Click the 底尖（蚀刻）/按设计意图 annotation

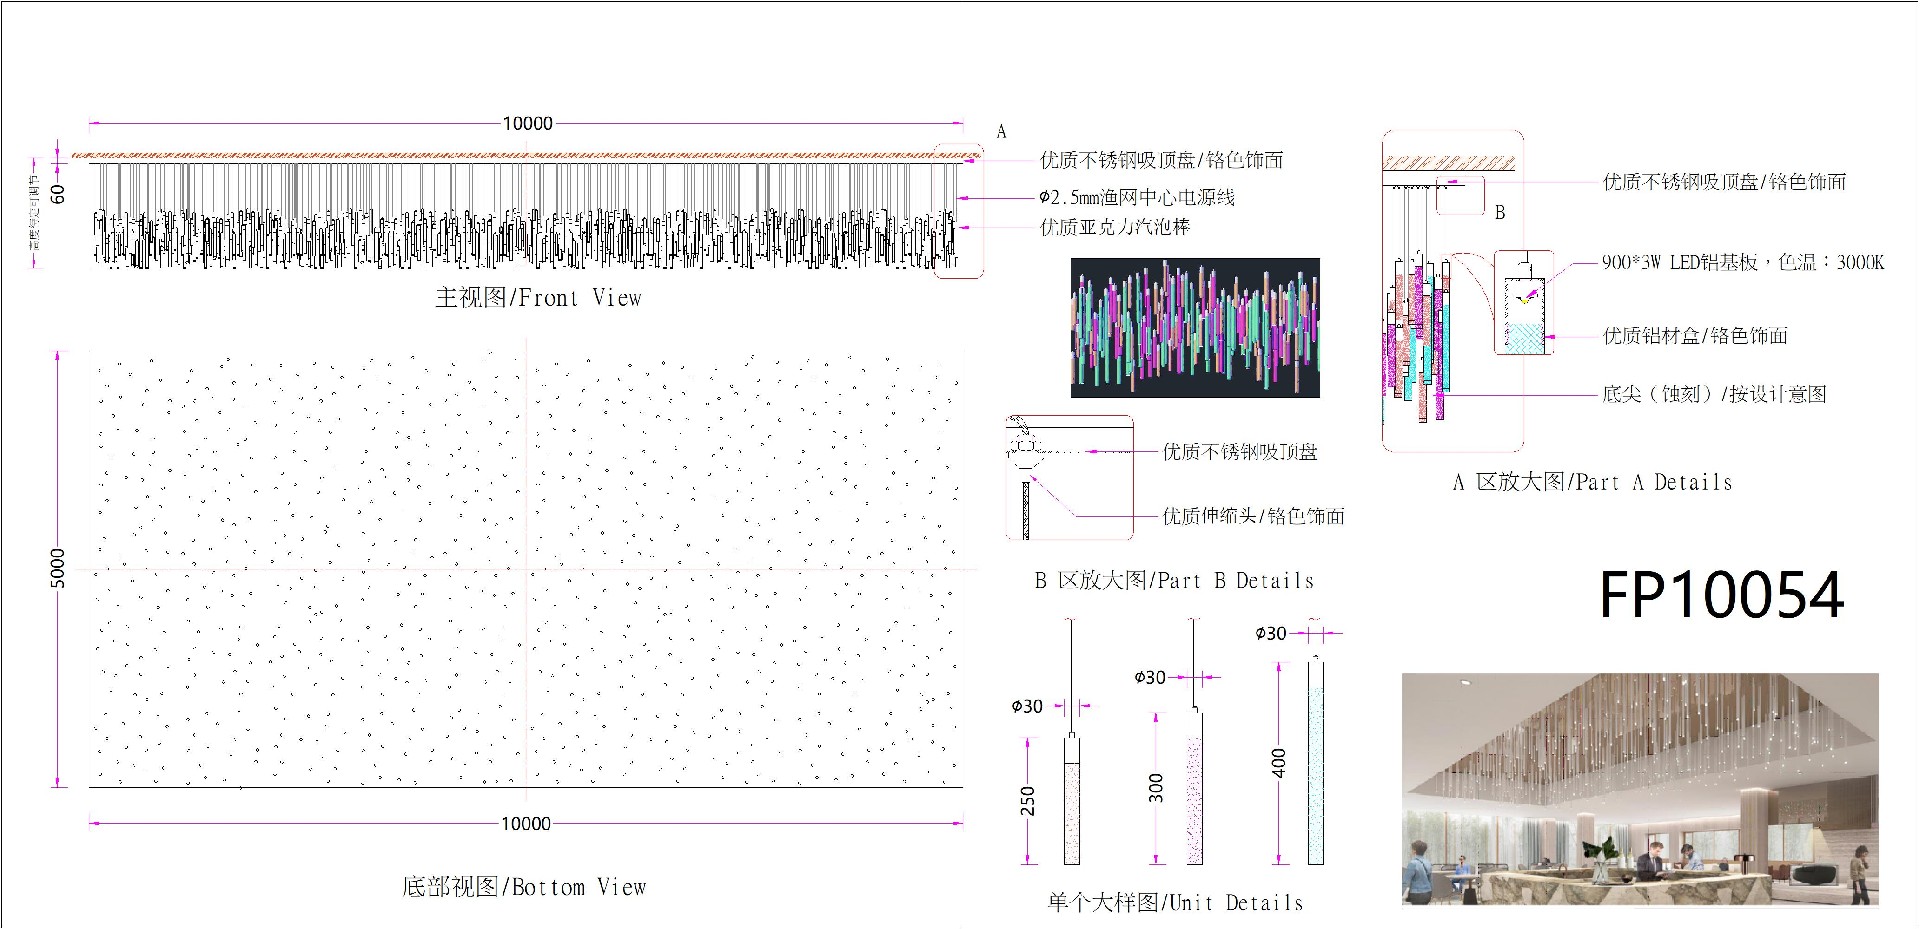click(1714, 394)
